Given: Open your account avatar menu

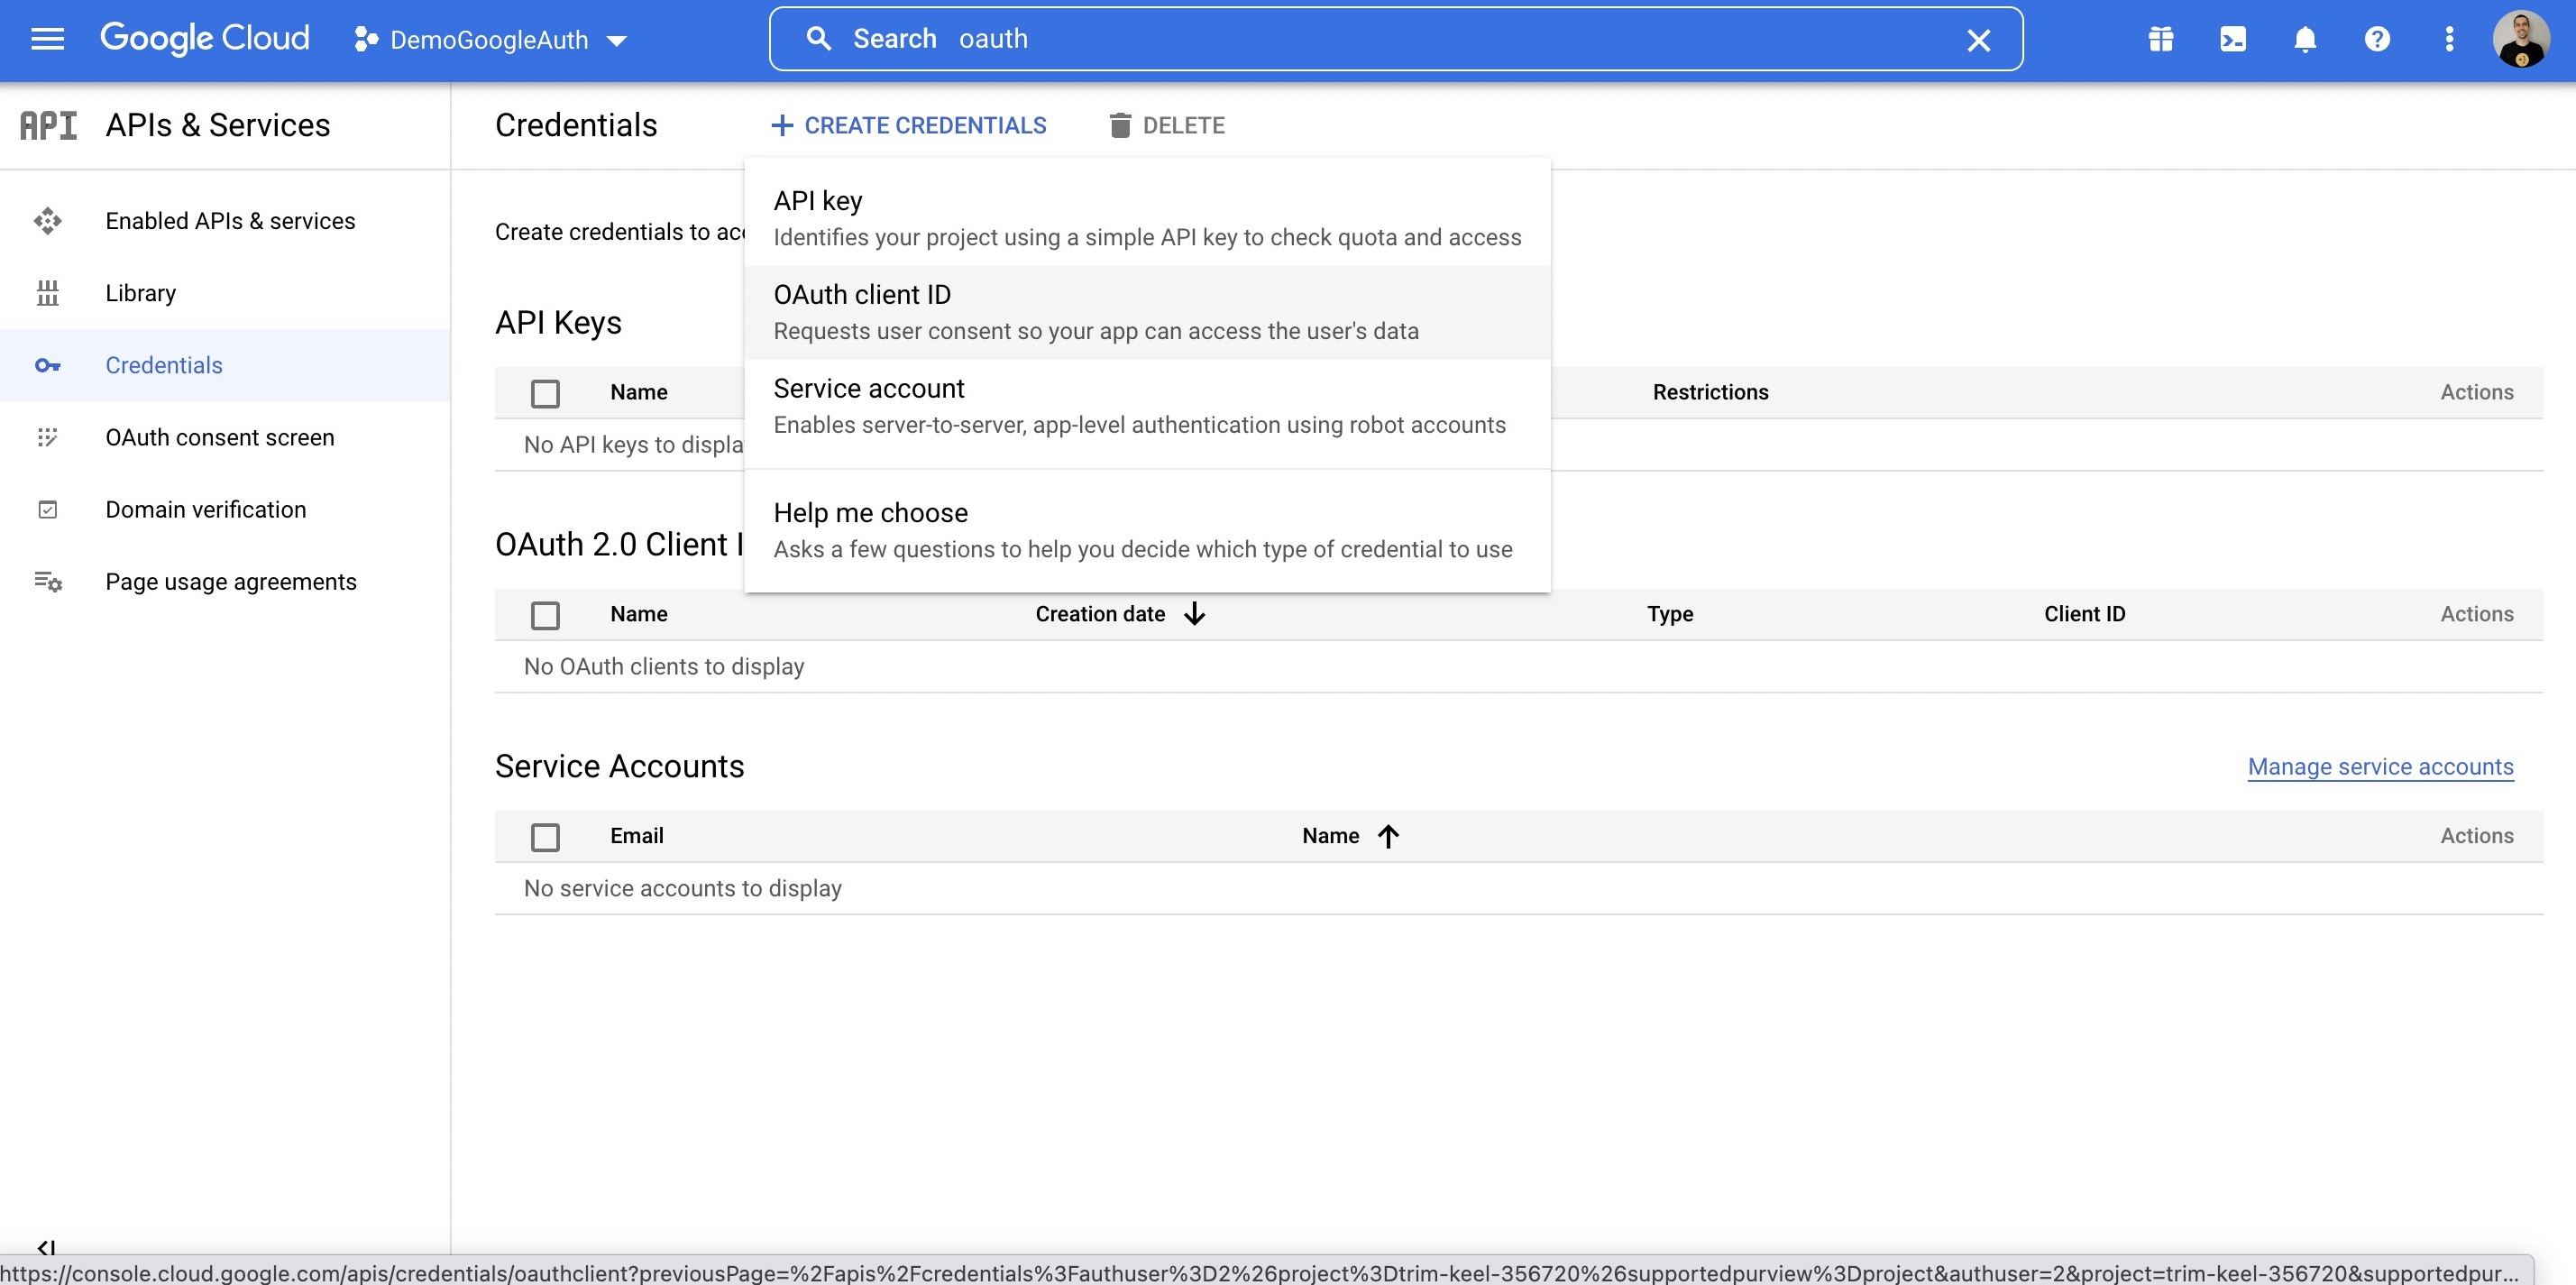Looking at the screenshot, I should [x=2523, y=39].
